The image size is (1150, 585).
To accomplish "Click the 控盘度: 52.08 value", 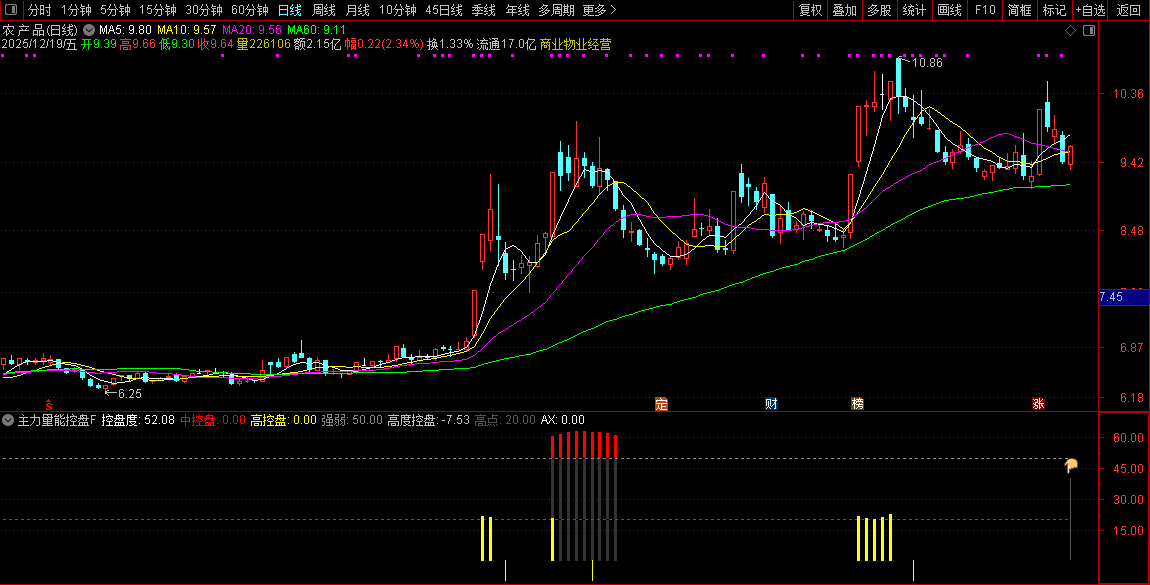I will 138,420.
